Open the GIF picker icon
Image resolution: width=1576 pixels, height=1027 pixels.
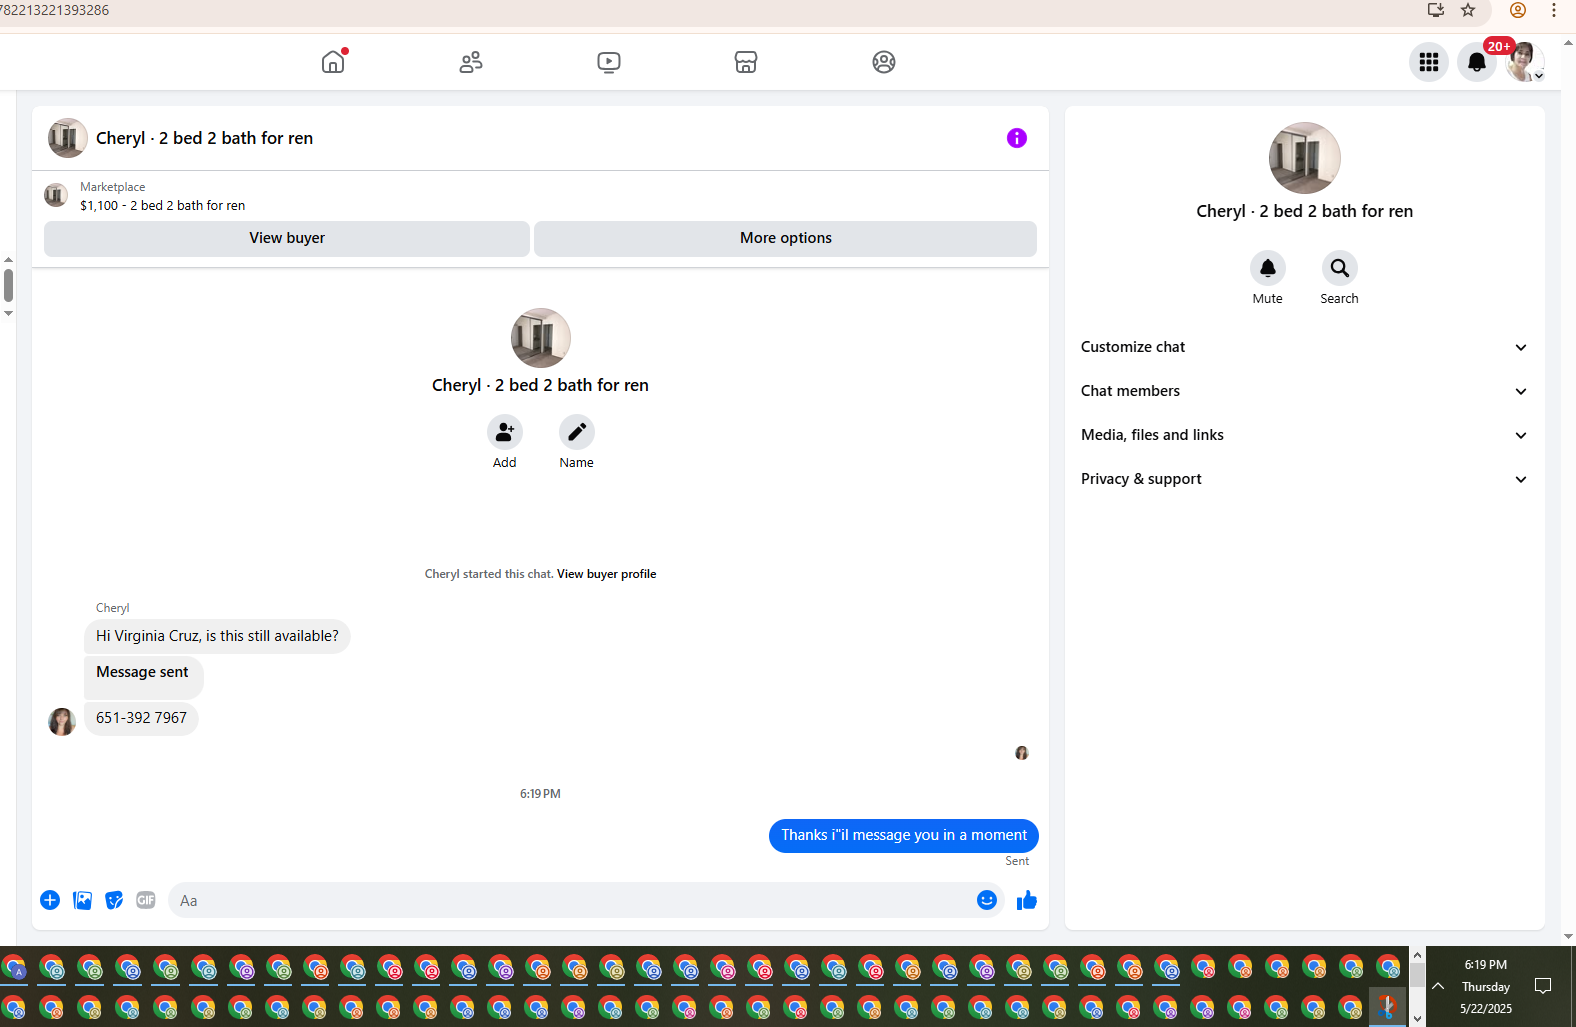pos(146,900)
